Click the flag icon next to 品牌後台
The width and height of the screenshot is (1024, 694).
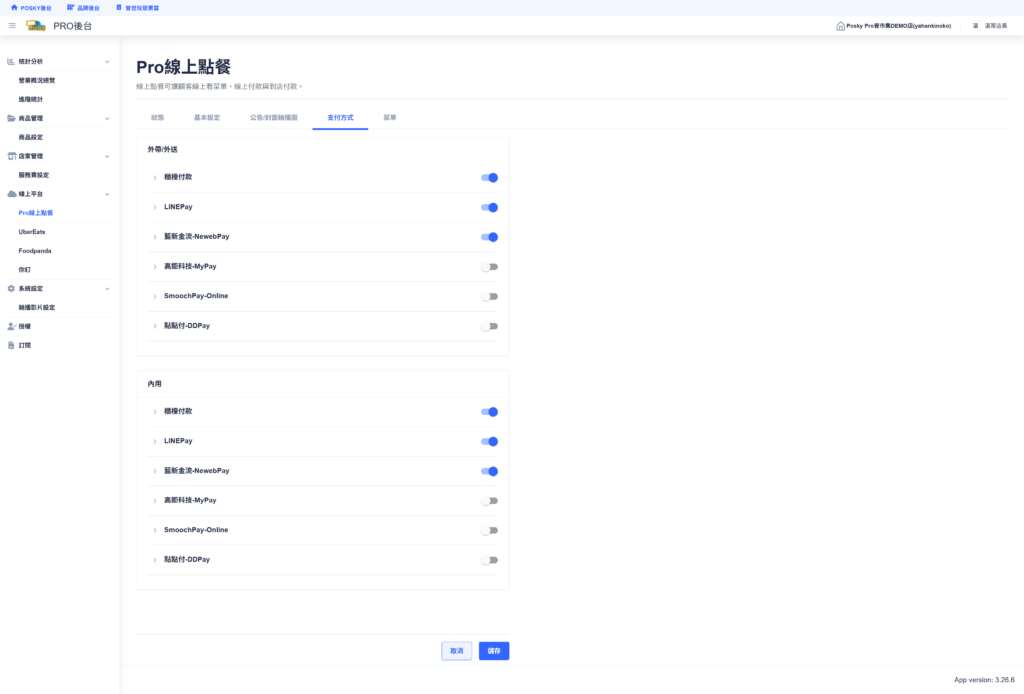71,8
